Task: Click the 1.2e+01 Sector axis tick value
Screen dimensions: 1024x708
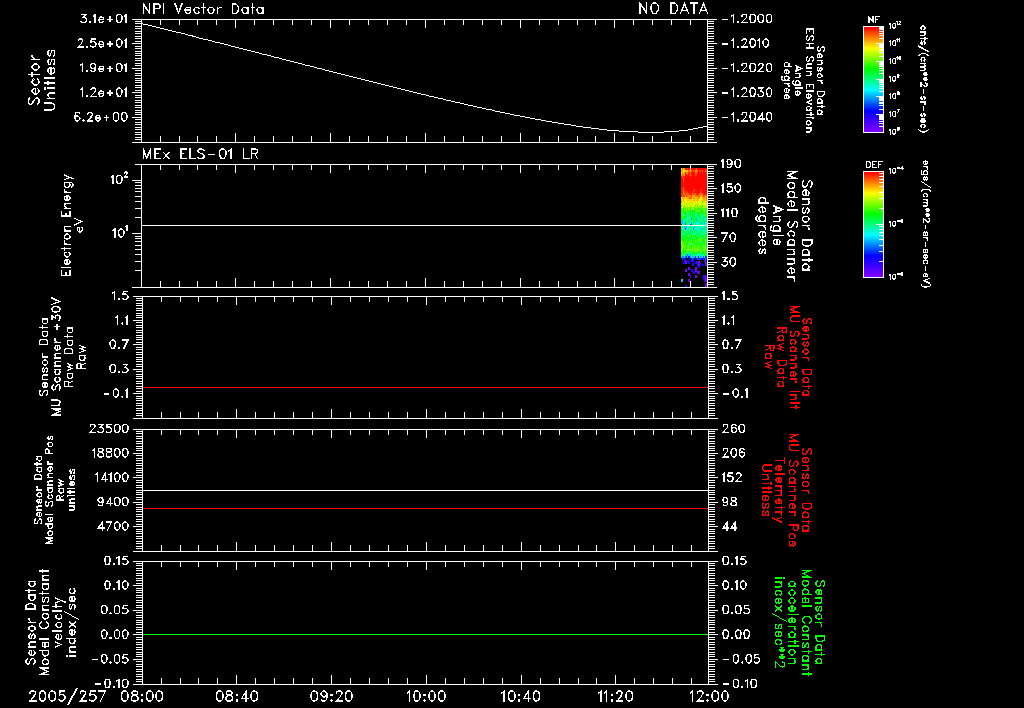Action: pos(104,93)
